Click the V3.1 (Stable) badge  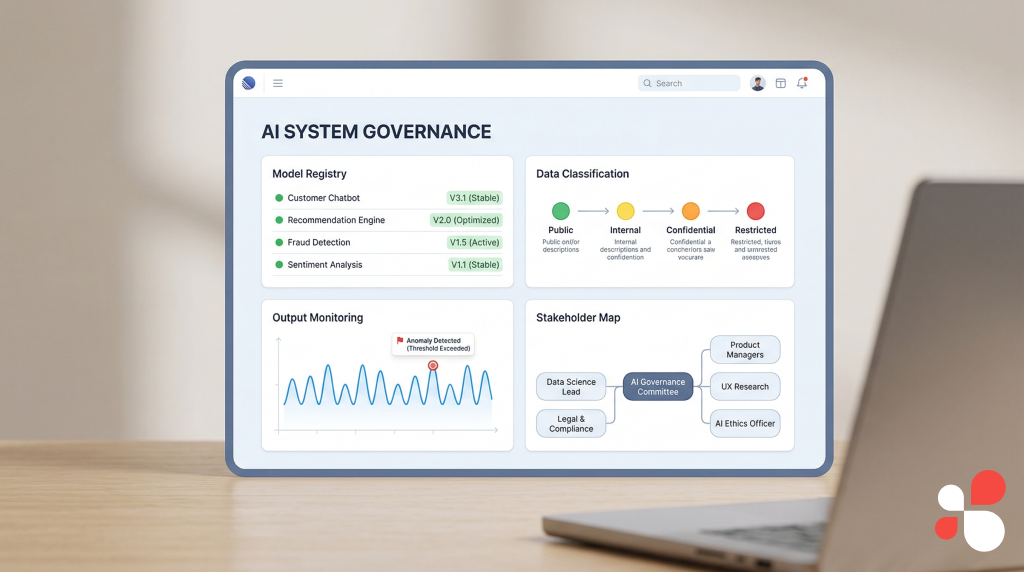(x=474, y=198)
